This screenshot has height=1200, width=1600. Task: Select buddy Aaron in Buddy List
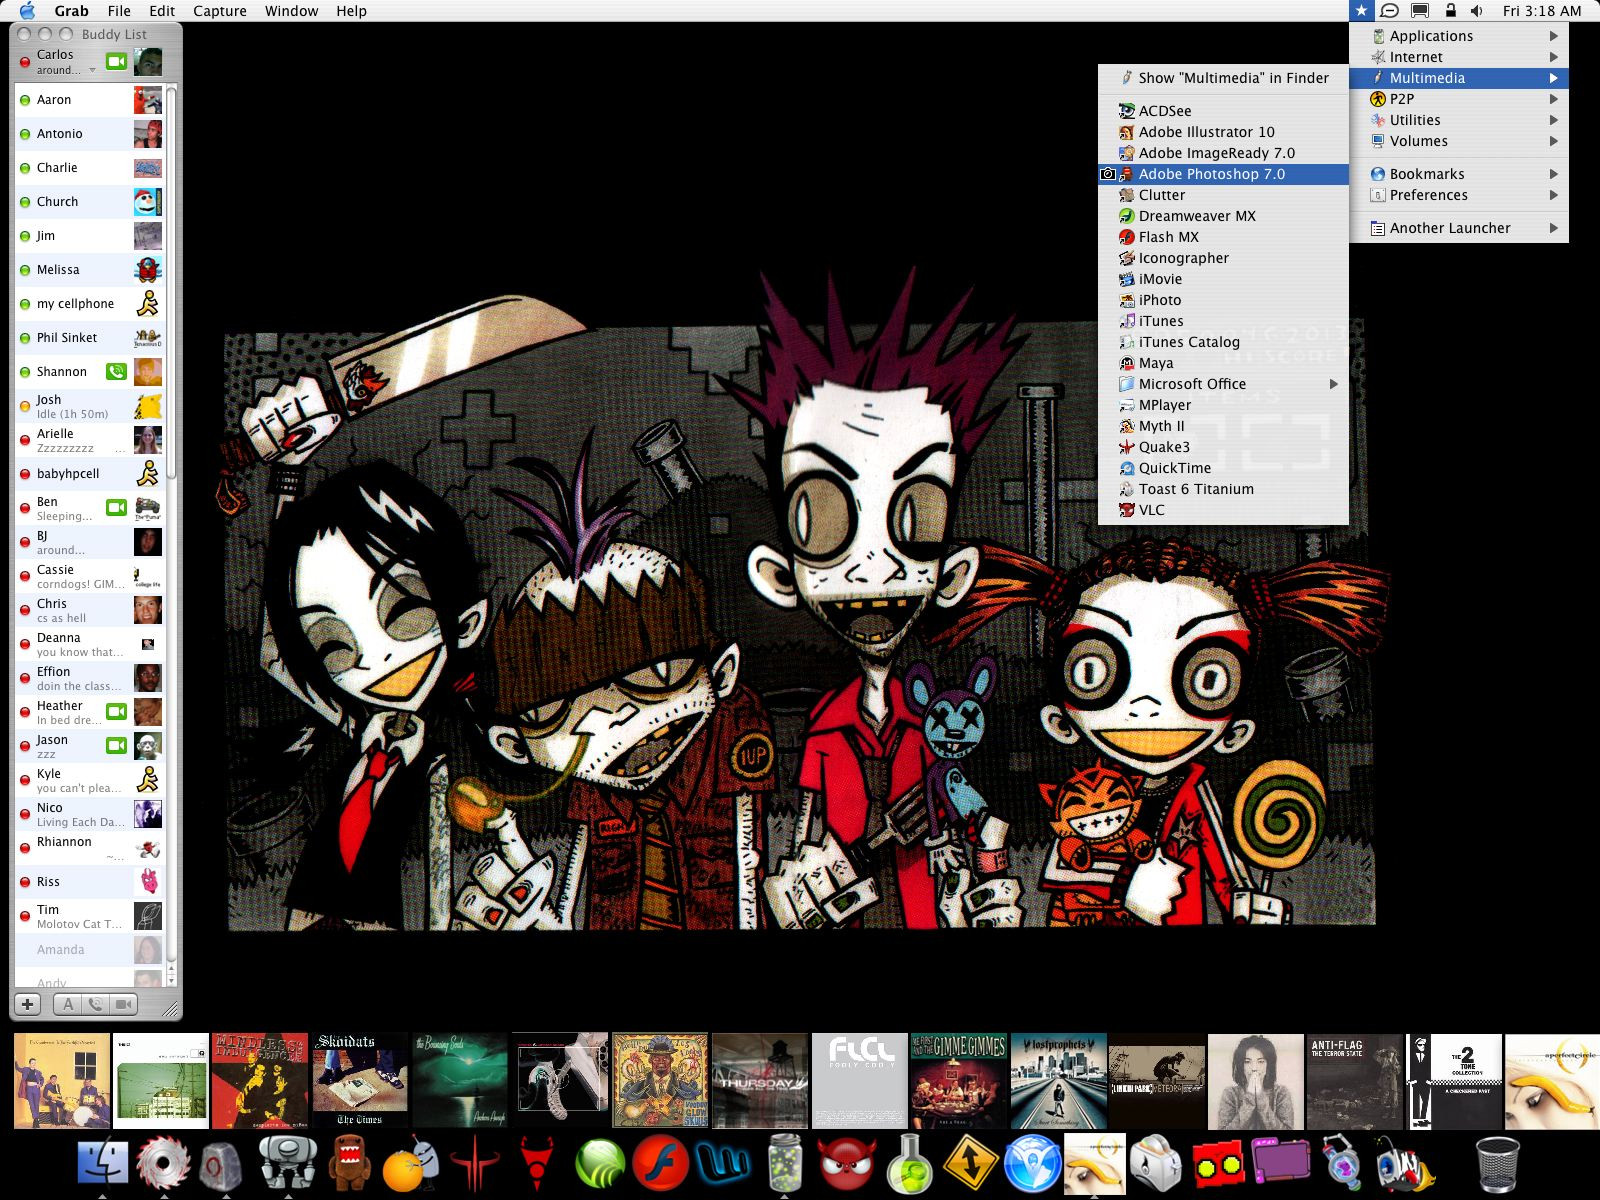point(88,100)
